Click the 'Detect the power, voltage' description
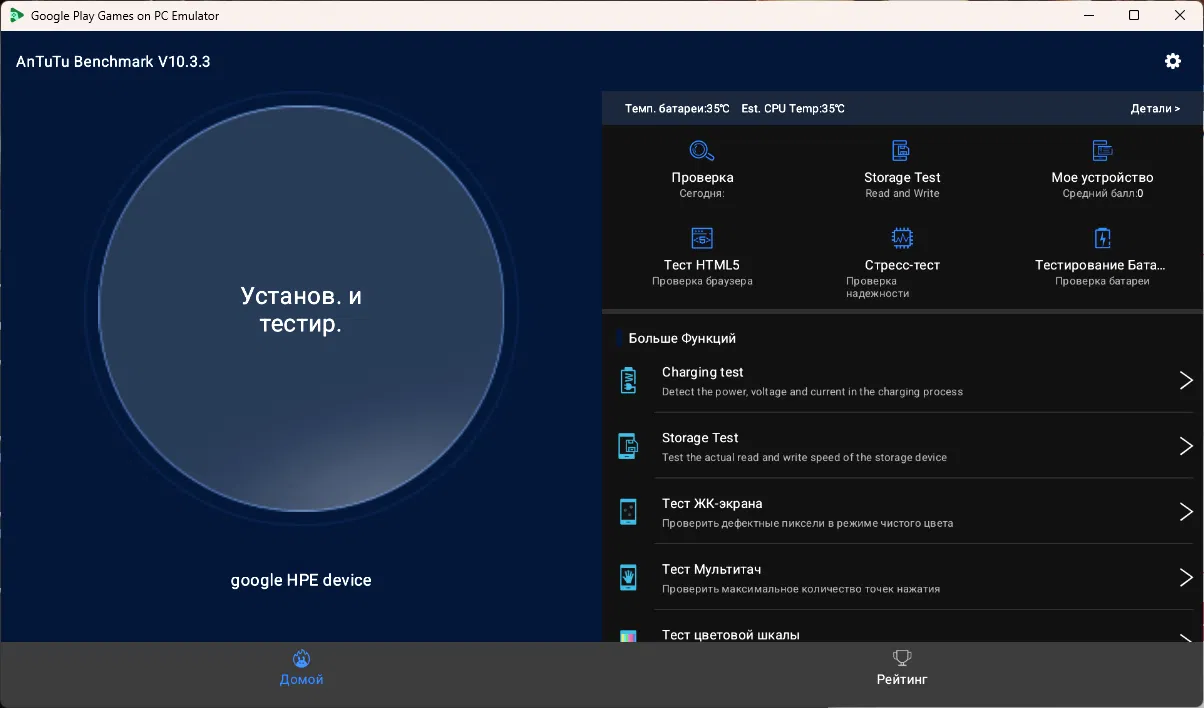The image size is (1204, 708). pos(812,392)
